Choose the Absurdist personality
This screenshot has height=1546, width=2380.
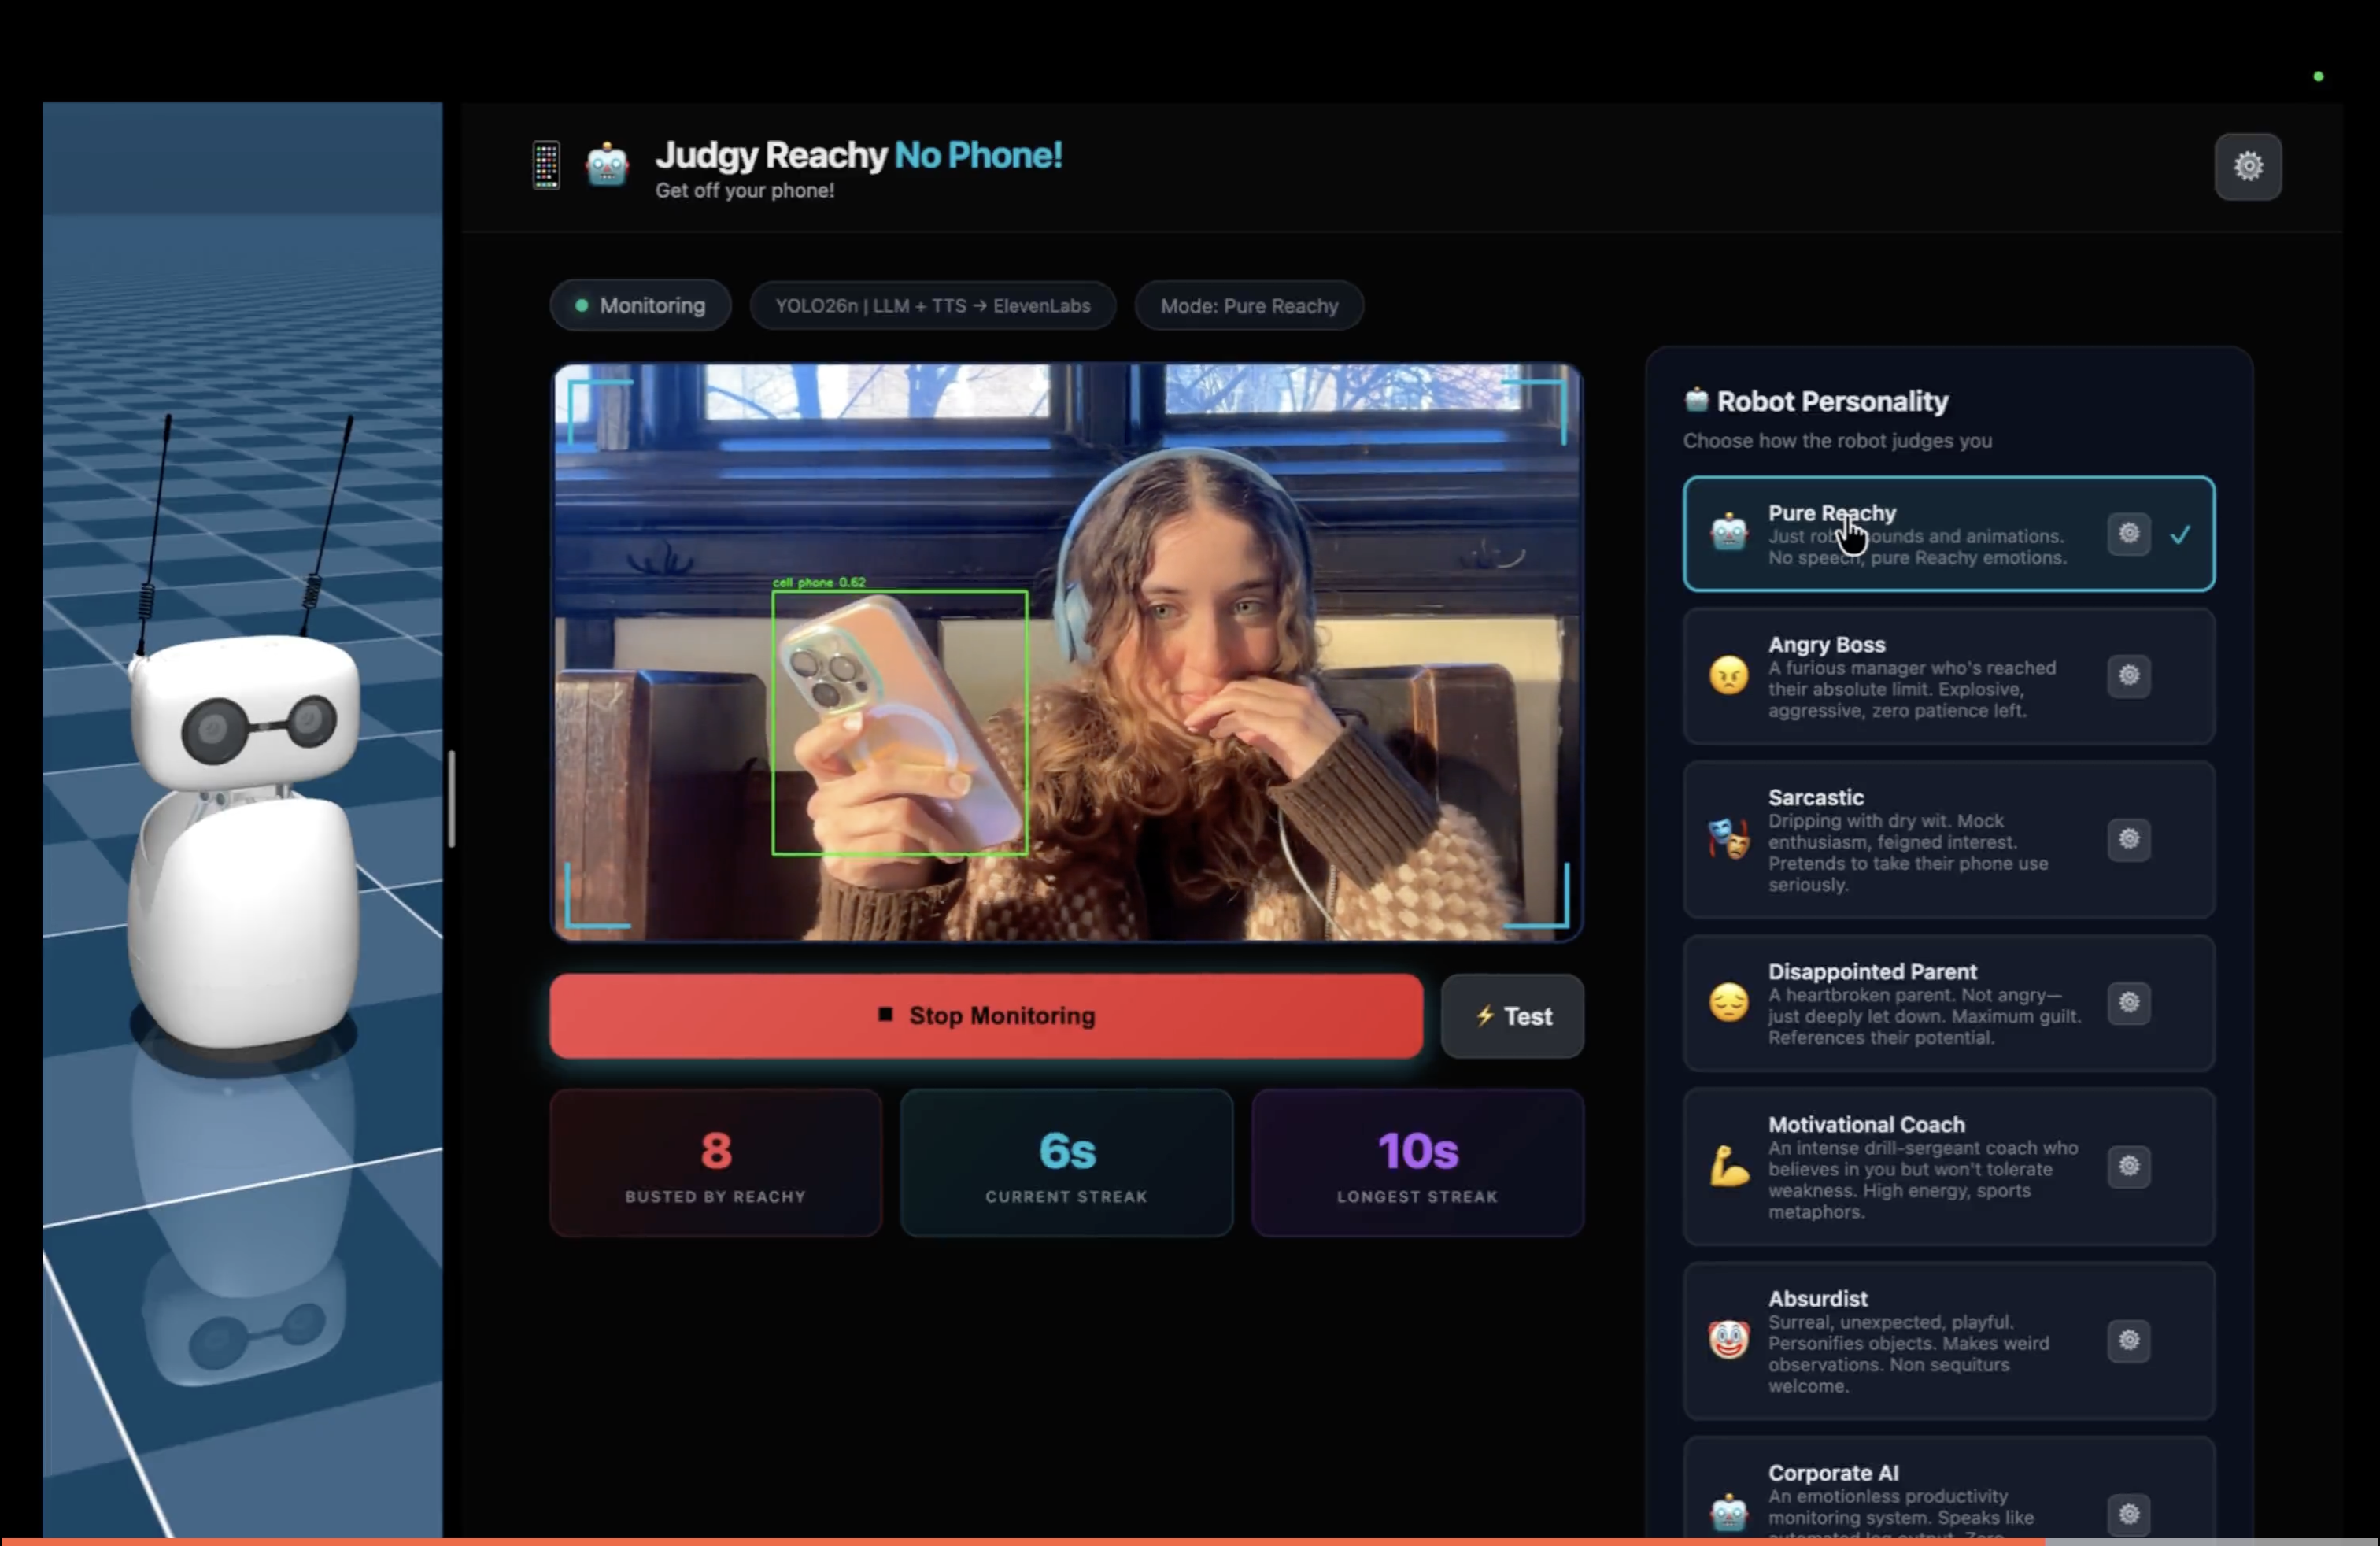[1900, 1340]
